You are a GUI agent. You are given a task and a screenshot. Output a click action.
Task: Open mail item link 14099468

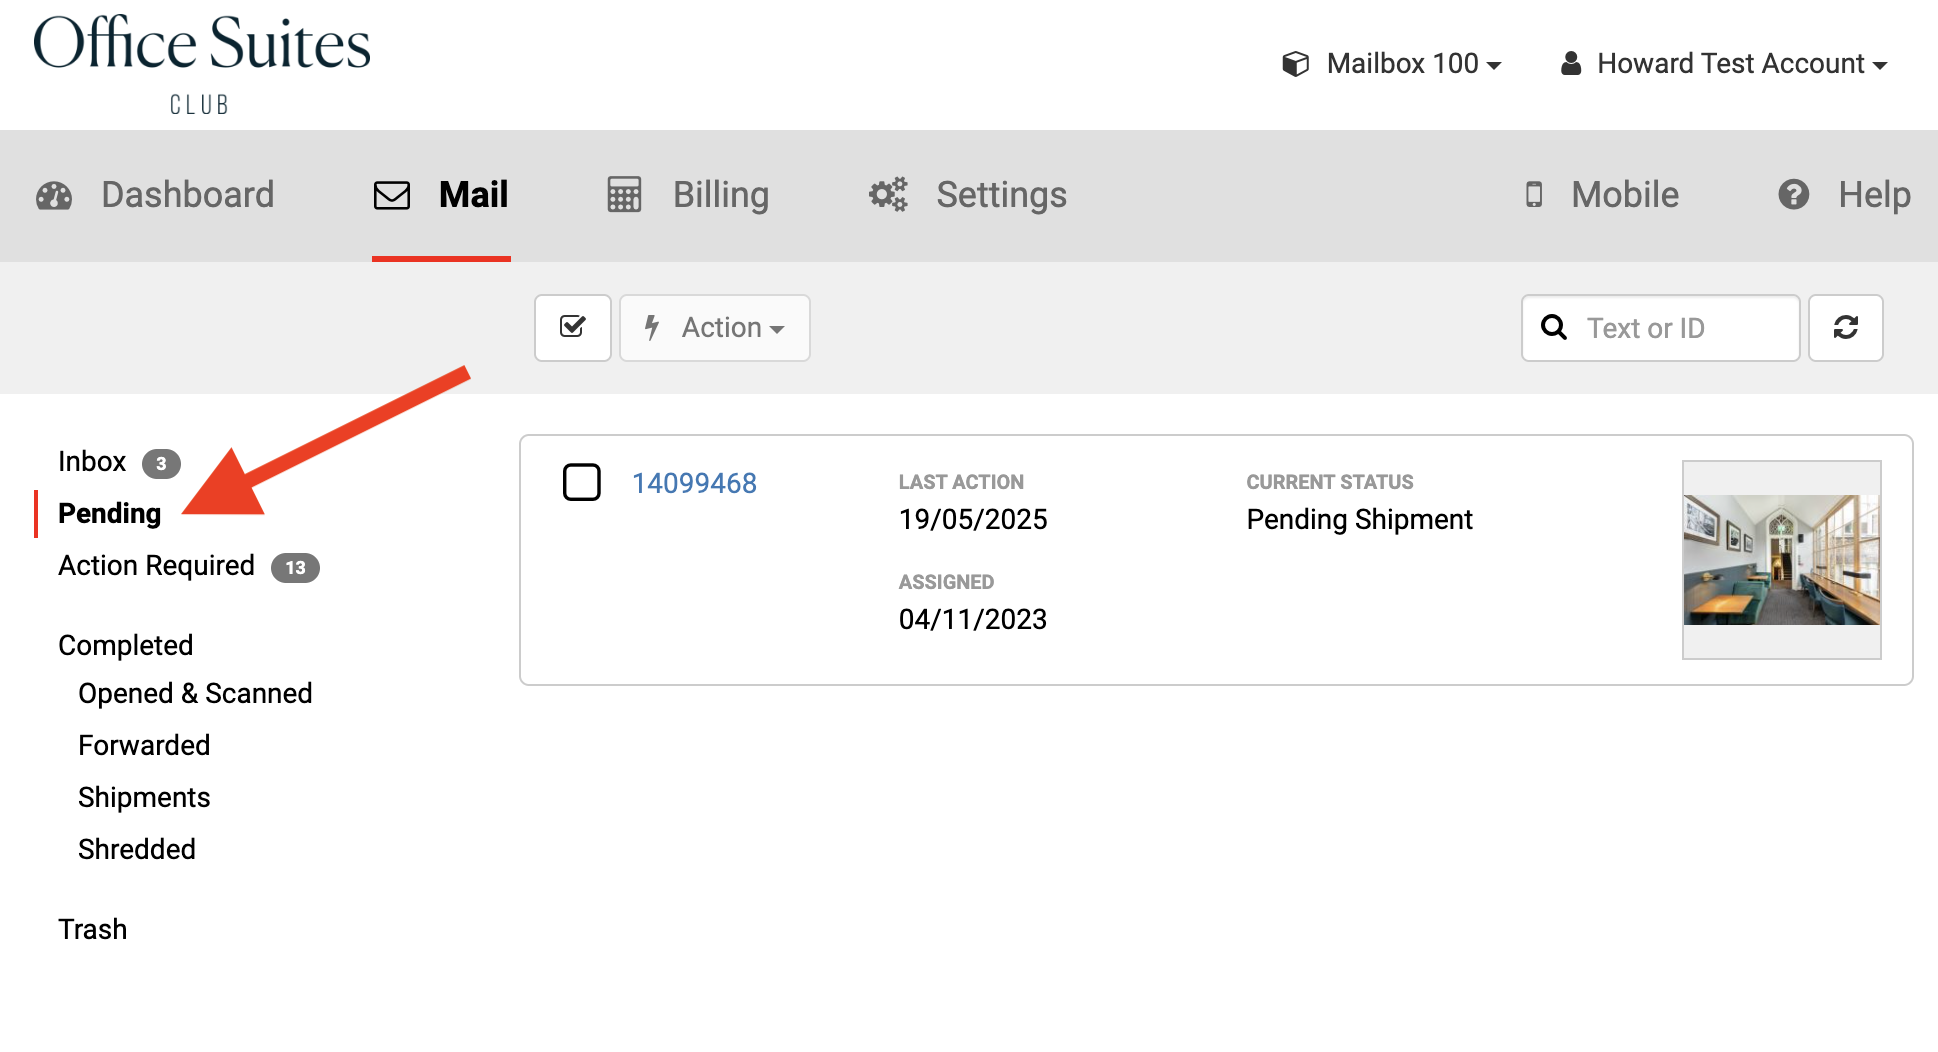point(694,483)
